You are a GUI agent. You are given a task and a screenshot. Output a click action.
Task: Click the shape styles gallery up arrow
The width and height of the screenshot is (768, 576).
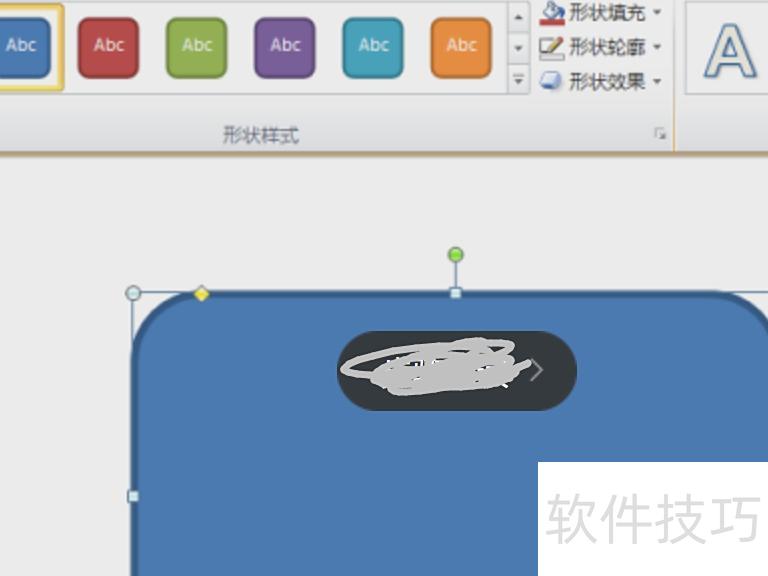518,18
